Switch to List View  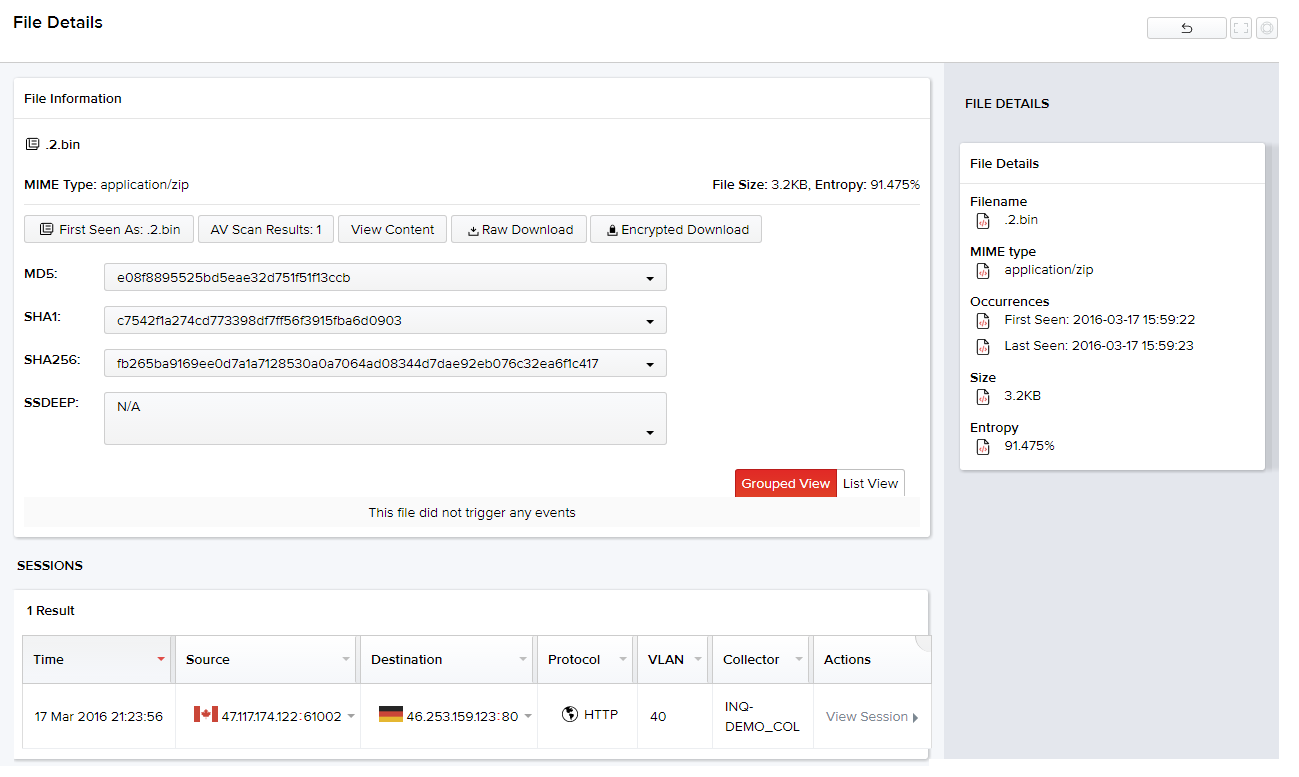point(870,483)
